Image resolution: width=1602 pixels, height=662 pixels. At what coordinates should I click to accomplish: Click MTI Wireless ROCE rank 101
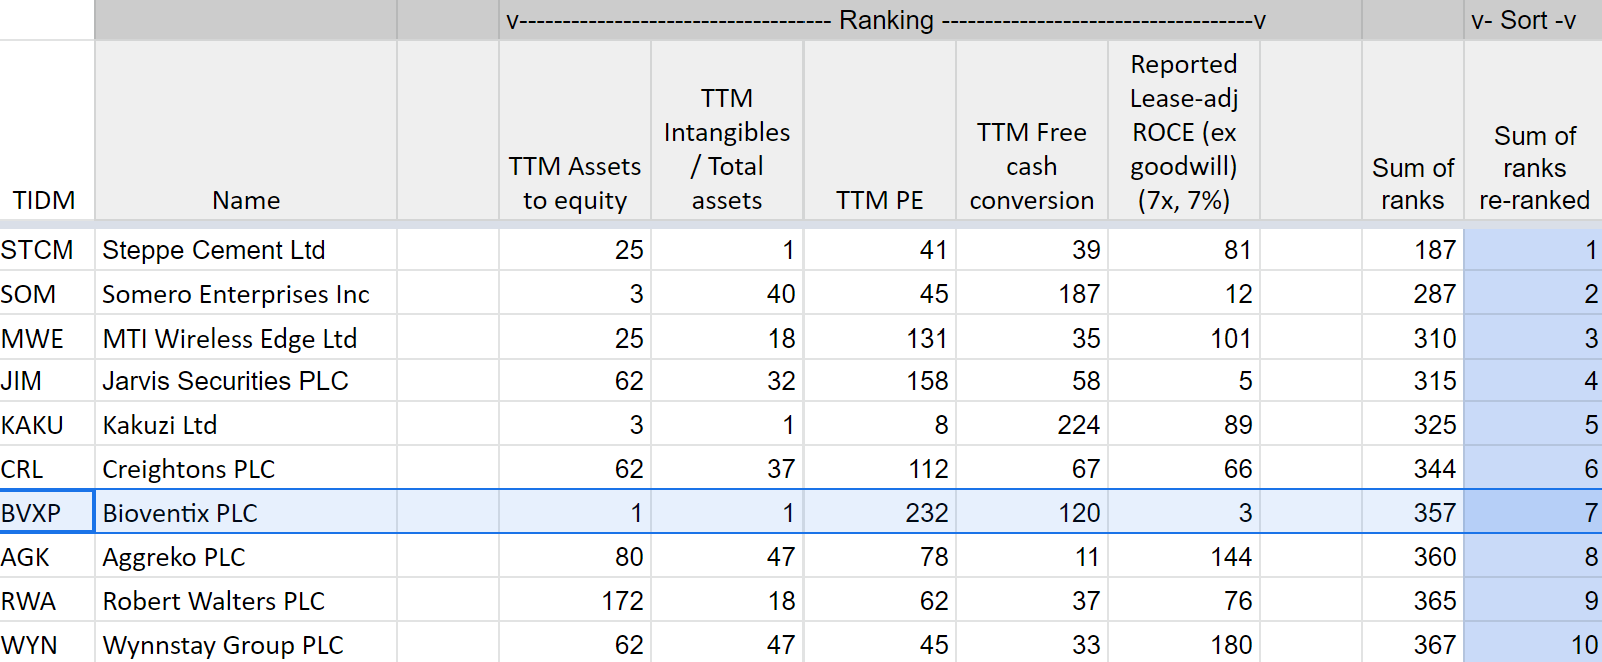pyautogui.click(x=1184, y=338)
